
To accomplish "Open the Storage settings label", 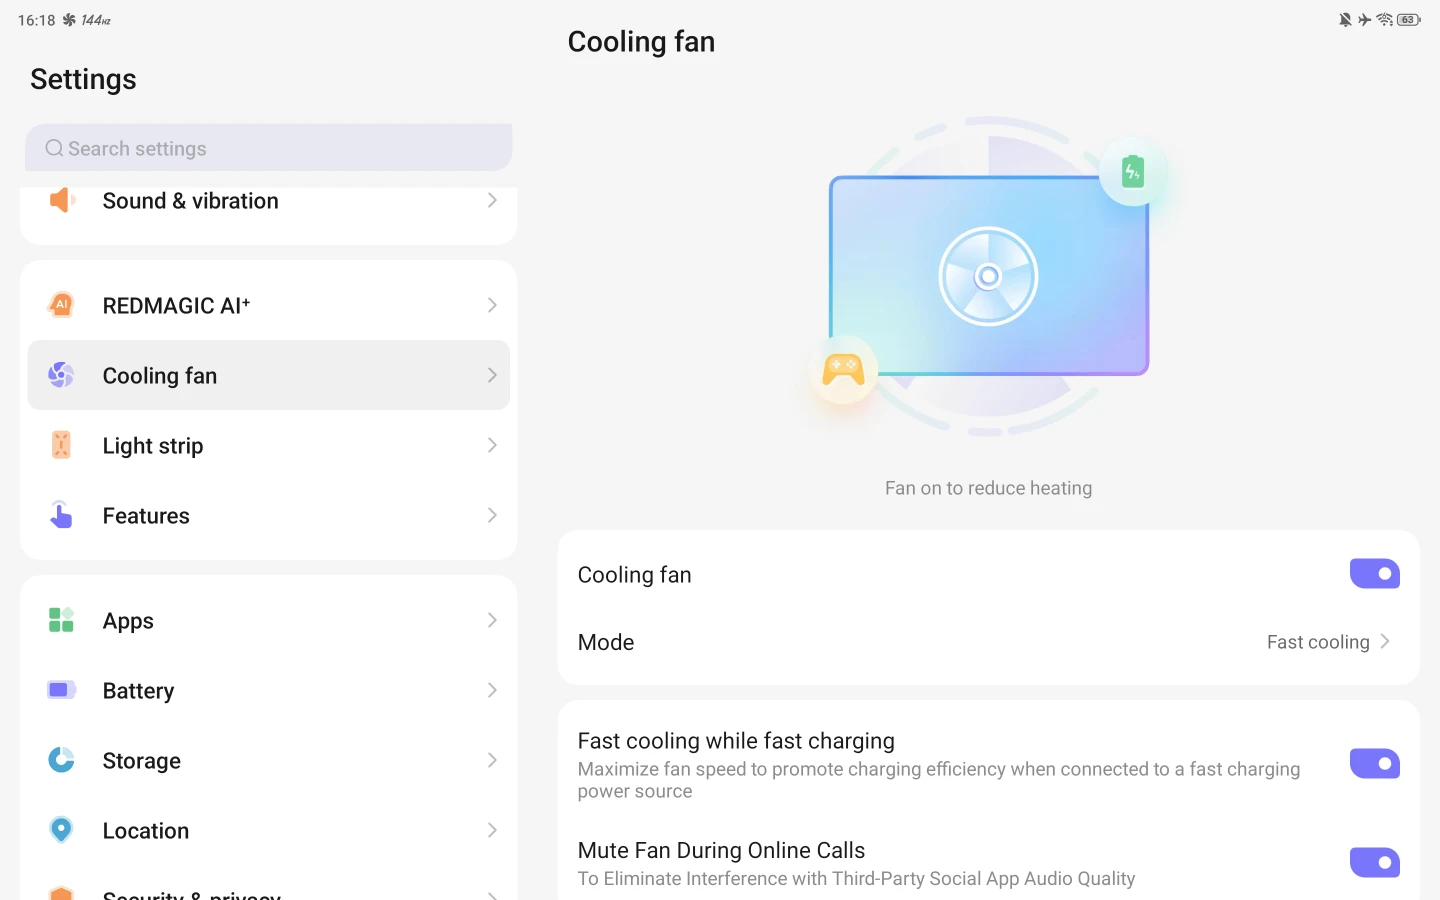I will click(x=142, y=761).
